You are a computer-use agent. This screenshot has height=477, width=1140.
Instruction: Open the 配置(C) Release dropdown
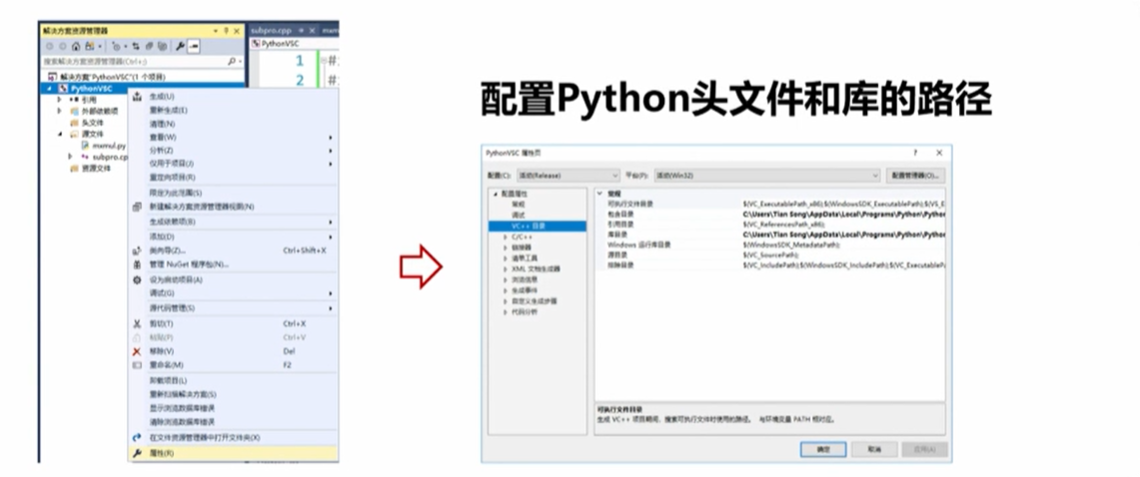[x=568, y=175]
